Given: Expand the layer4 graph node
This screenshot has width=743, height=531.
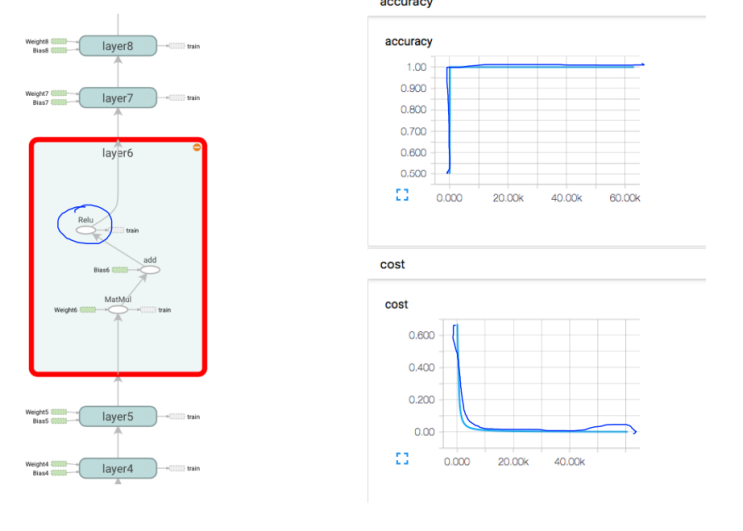Looking at the screenshot, I should (118, 468).
